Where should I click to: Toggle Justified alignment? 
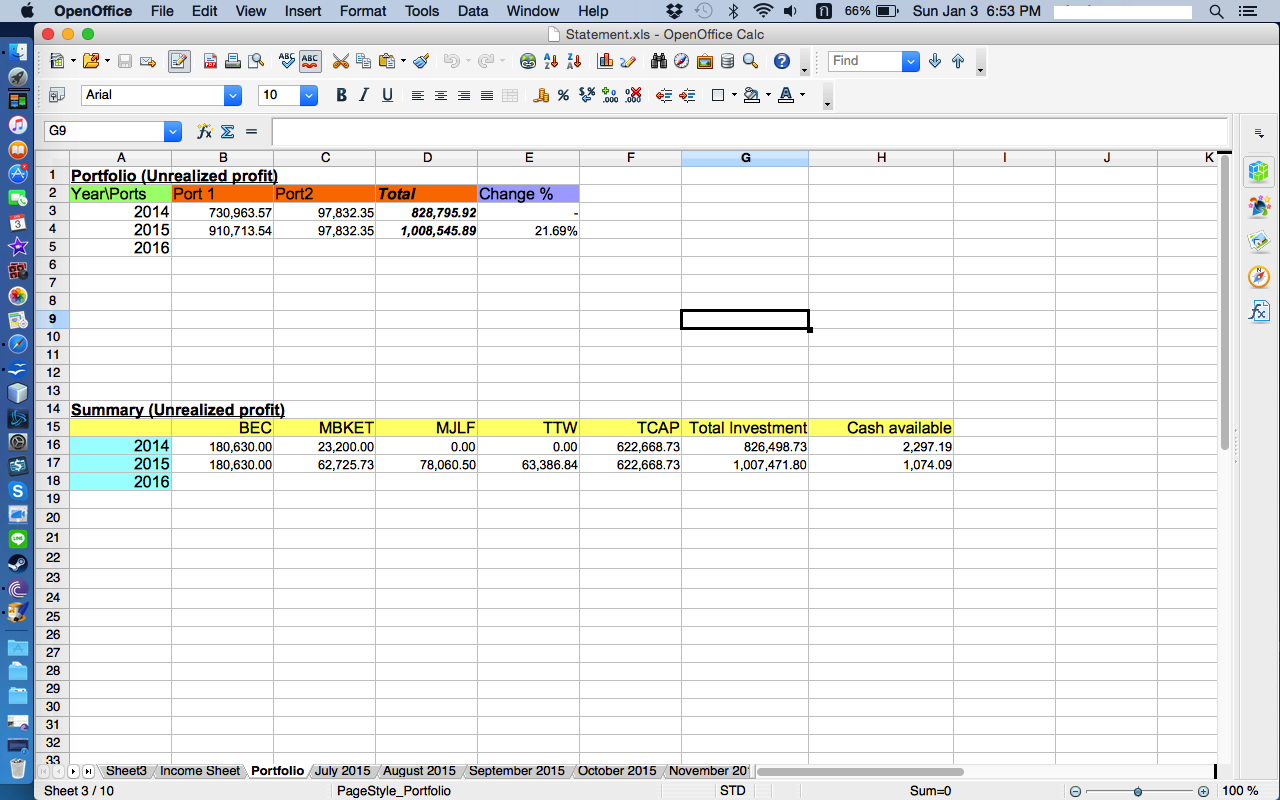[x=486, y=95]
